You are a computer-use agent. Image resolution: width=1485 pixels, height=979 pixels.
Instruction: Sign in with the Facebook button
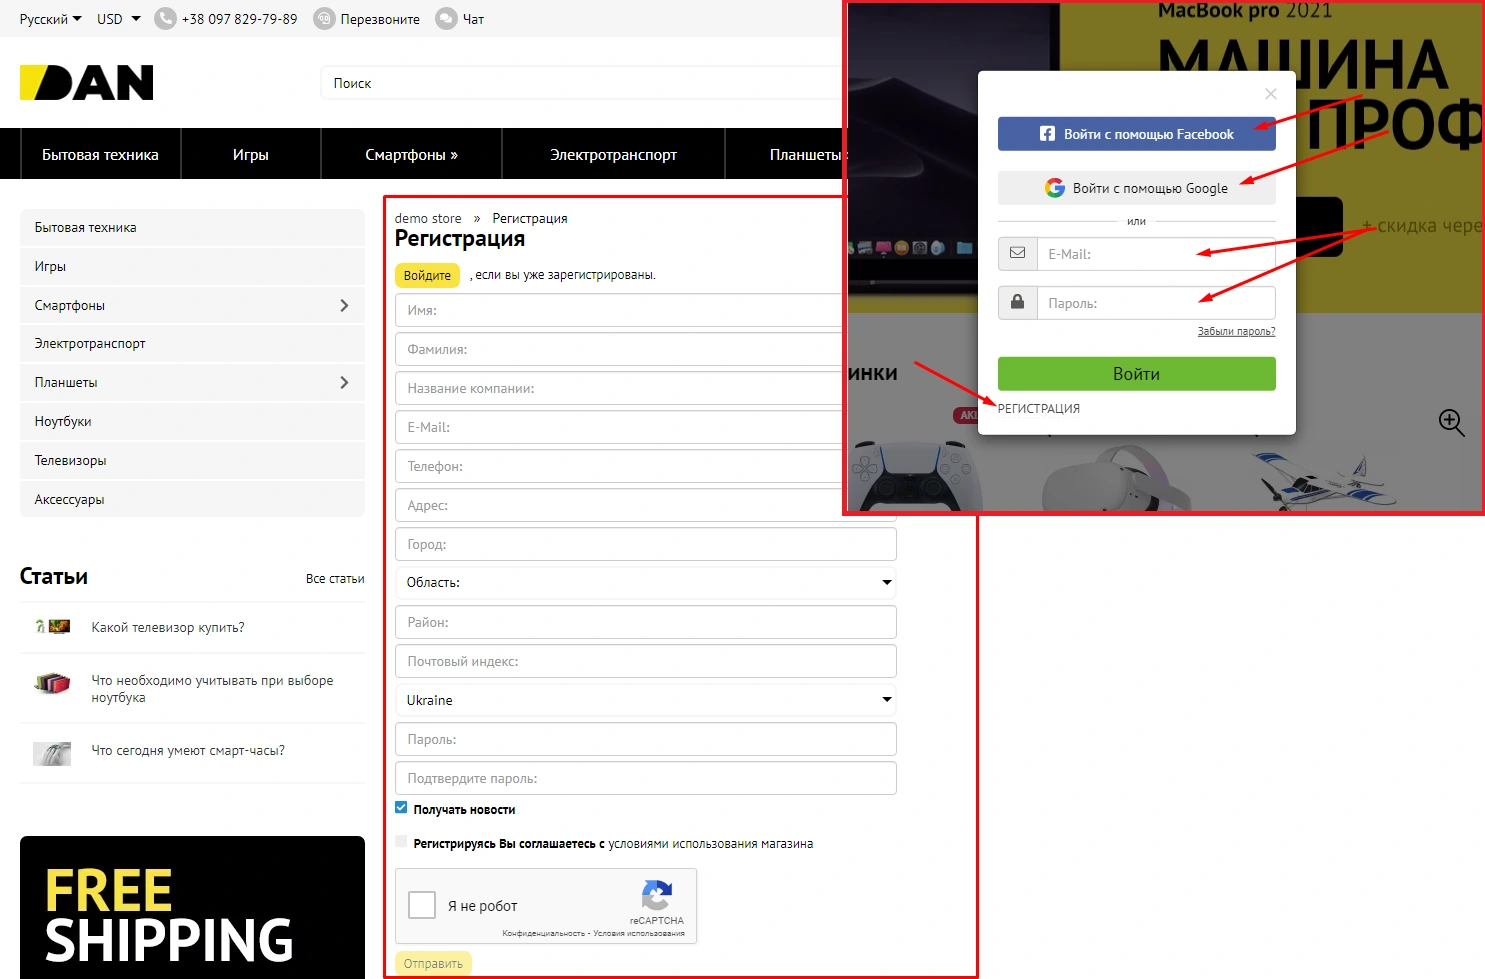[x=1136, y=134]
